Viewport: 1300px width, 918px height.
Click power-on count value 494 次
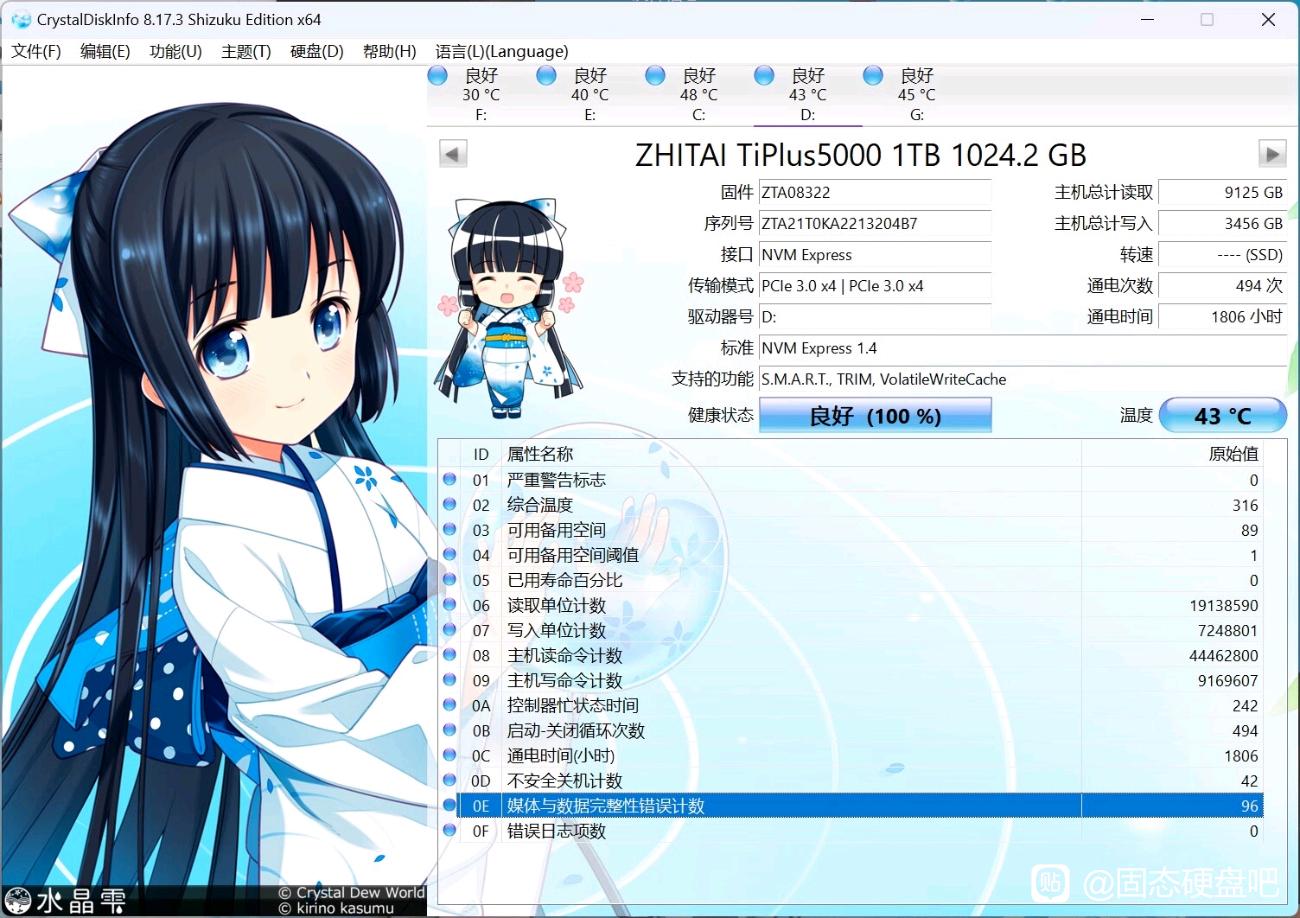pos(1222,285)
